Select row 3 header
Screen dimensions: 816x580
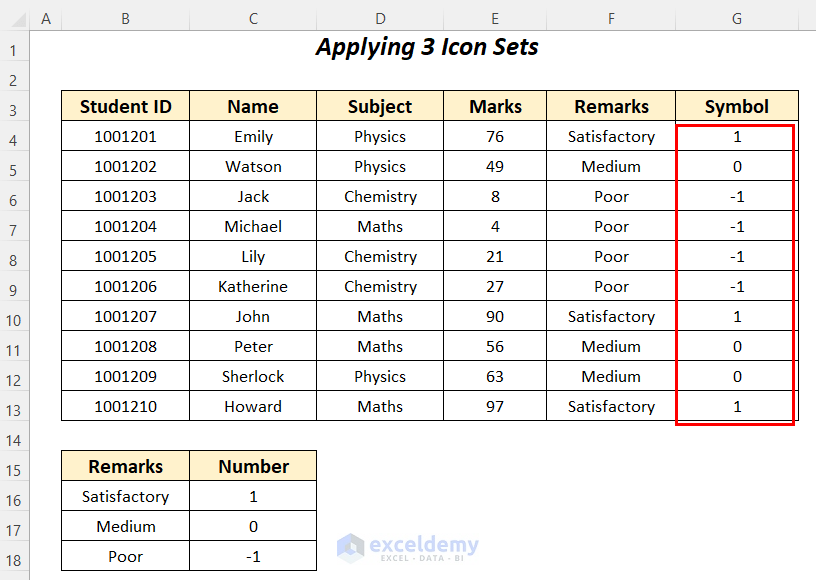pos(15,107)
